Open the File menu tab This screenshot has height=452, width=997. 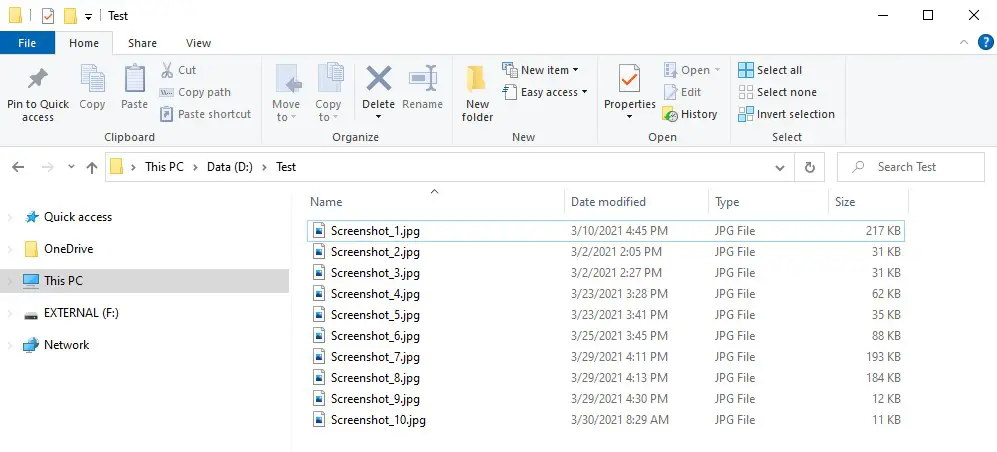pyautogui.click(x=27, y=43)
